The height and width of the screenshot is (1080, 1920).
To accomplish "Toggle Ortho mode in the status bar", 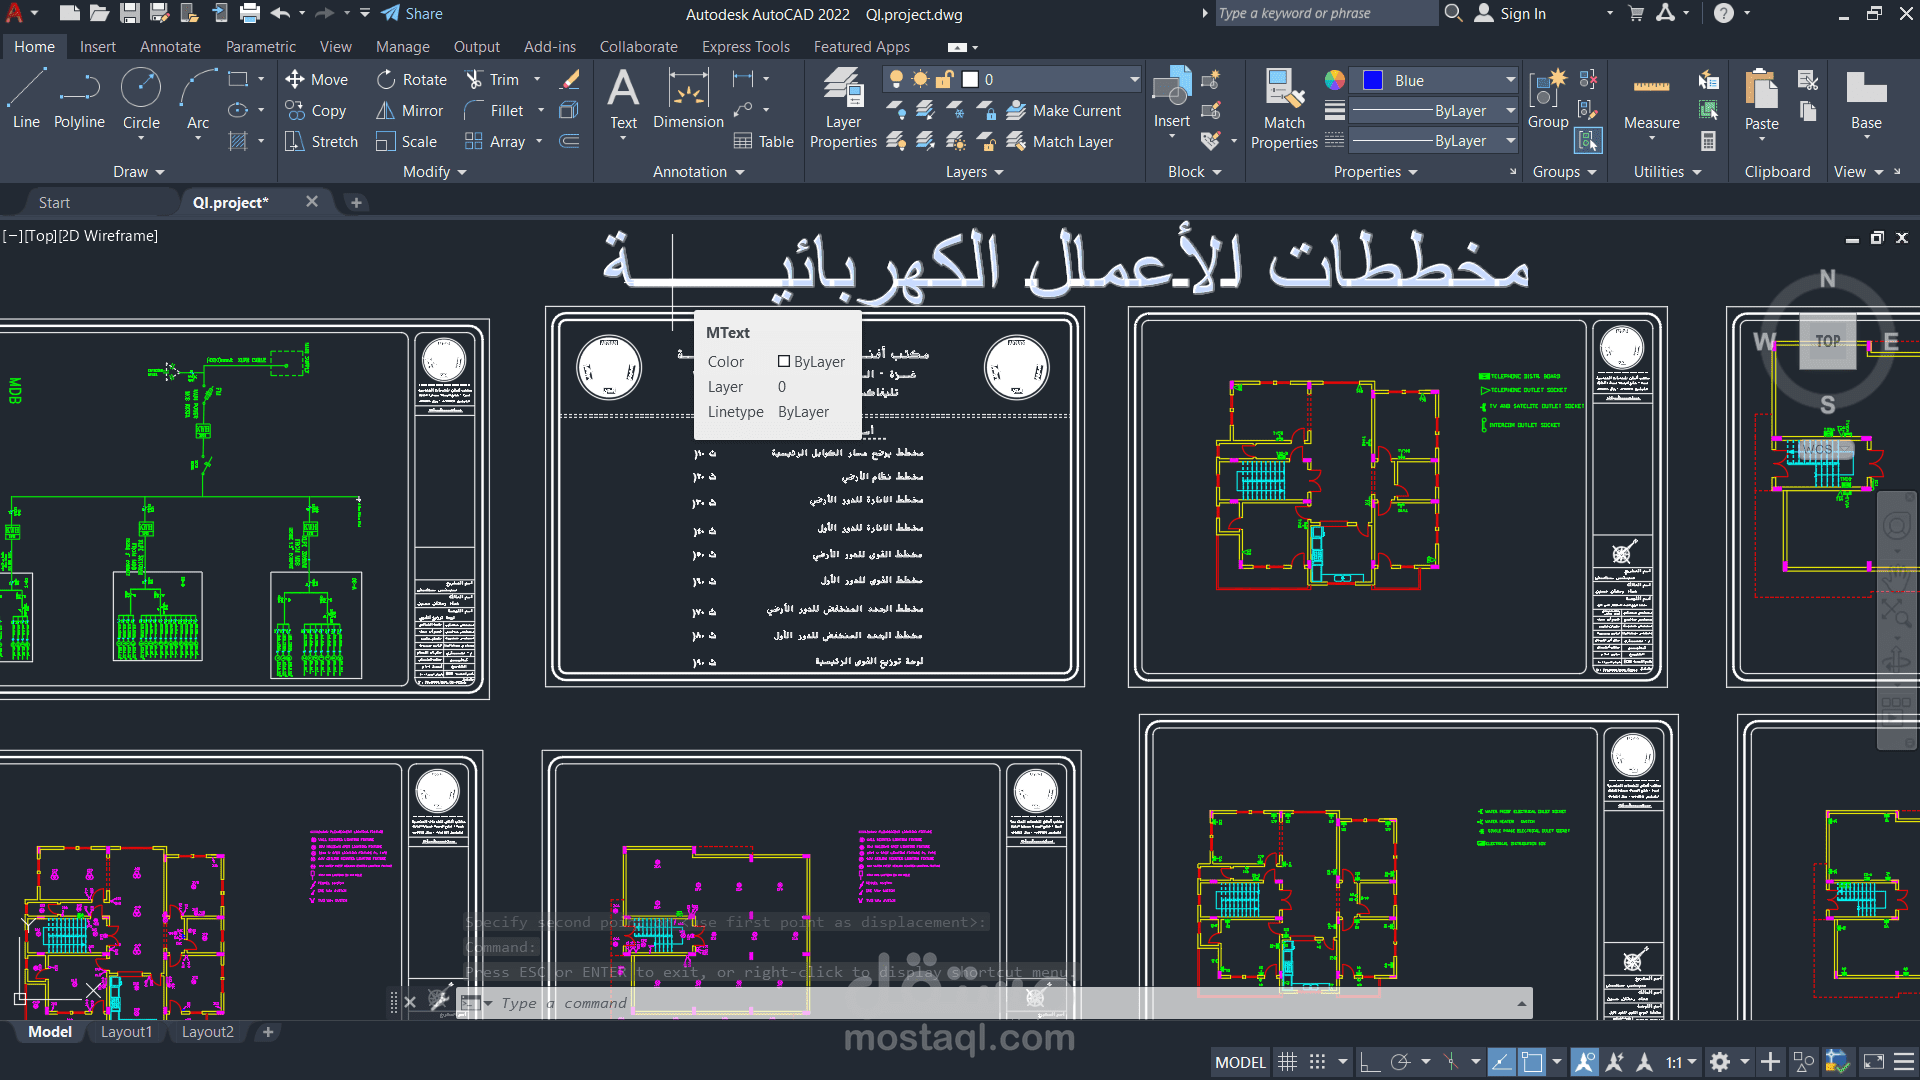I will click(x=1371, y=1062).
